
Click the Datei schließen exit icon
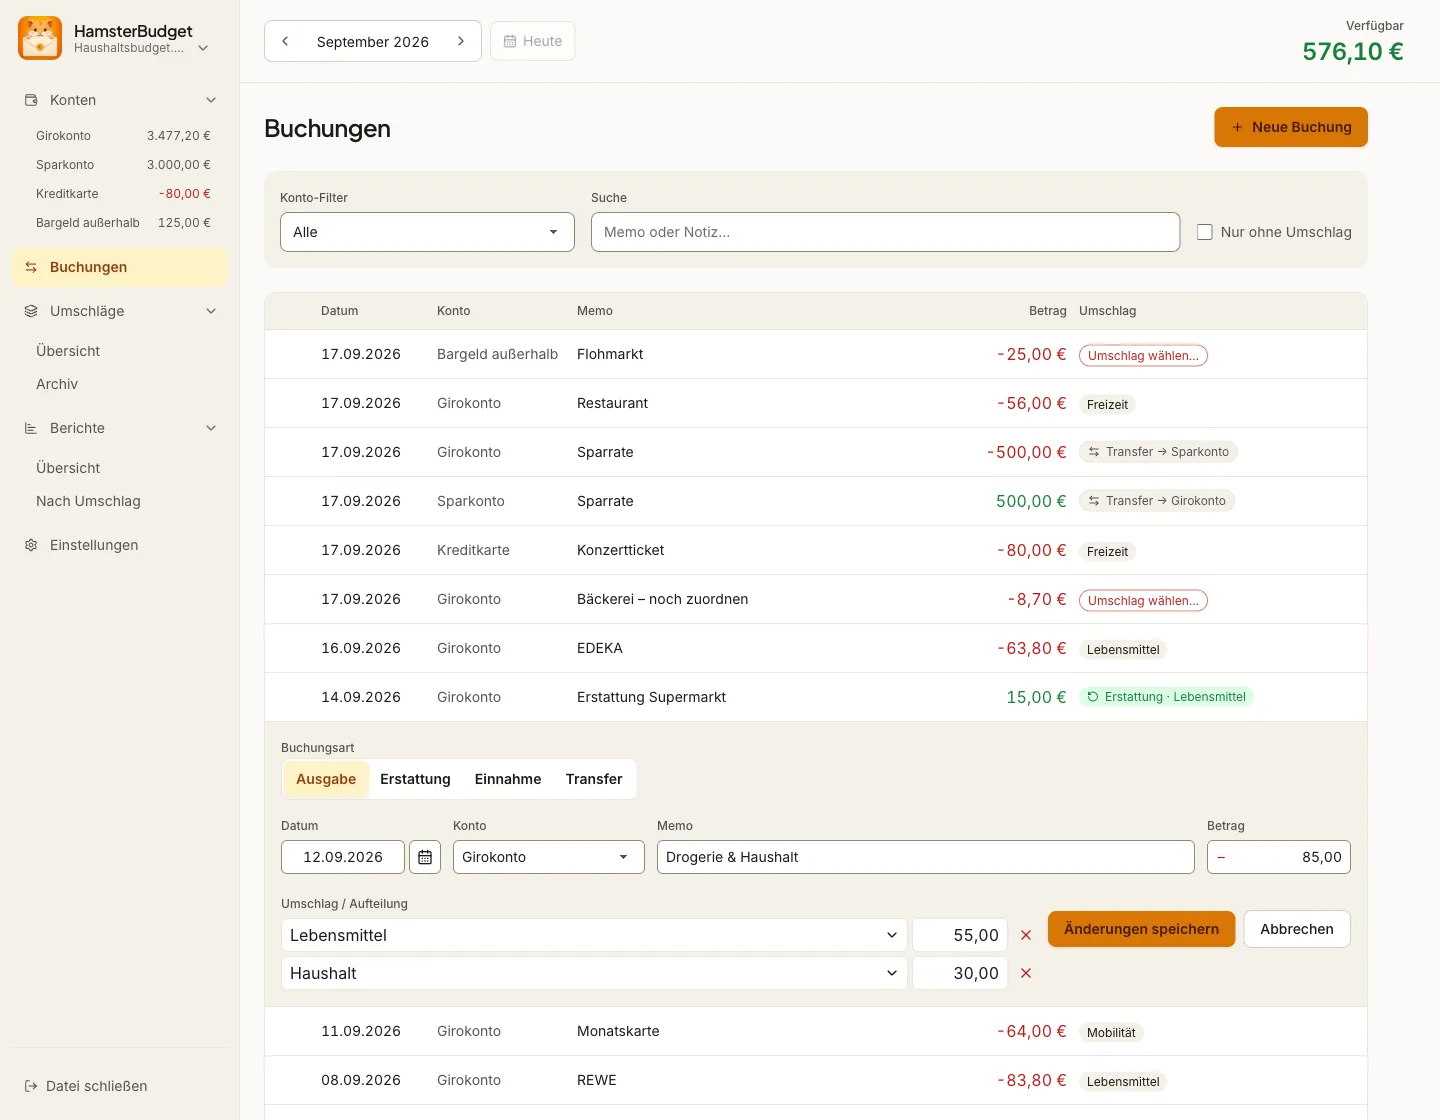click(x=31, y=1086)
